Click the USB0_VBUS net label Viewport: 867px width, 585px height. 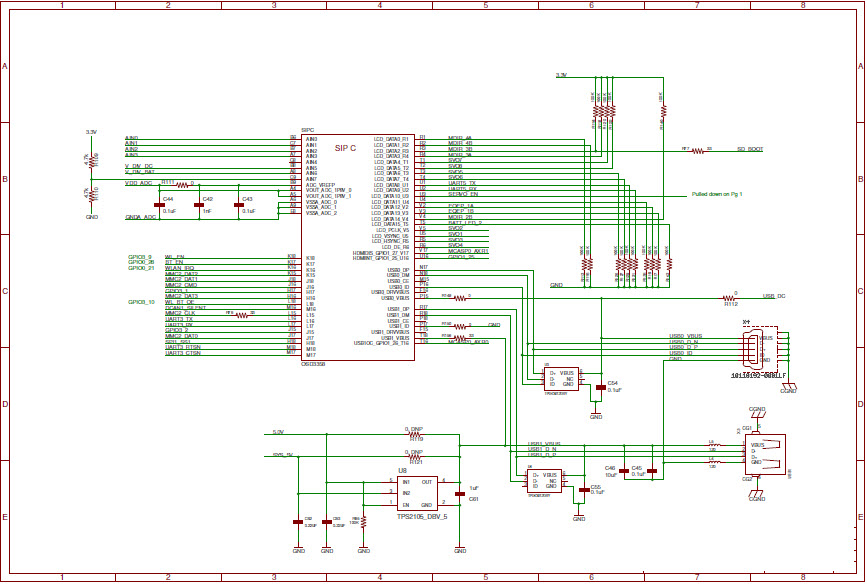686,336
